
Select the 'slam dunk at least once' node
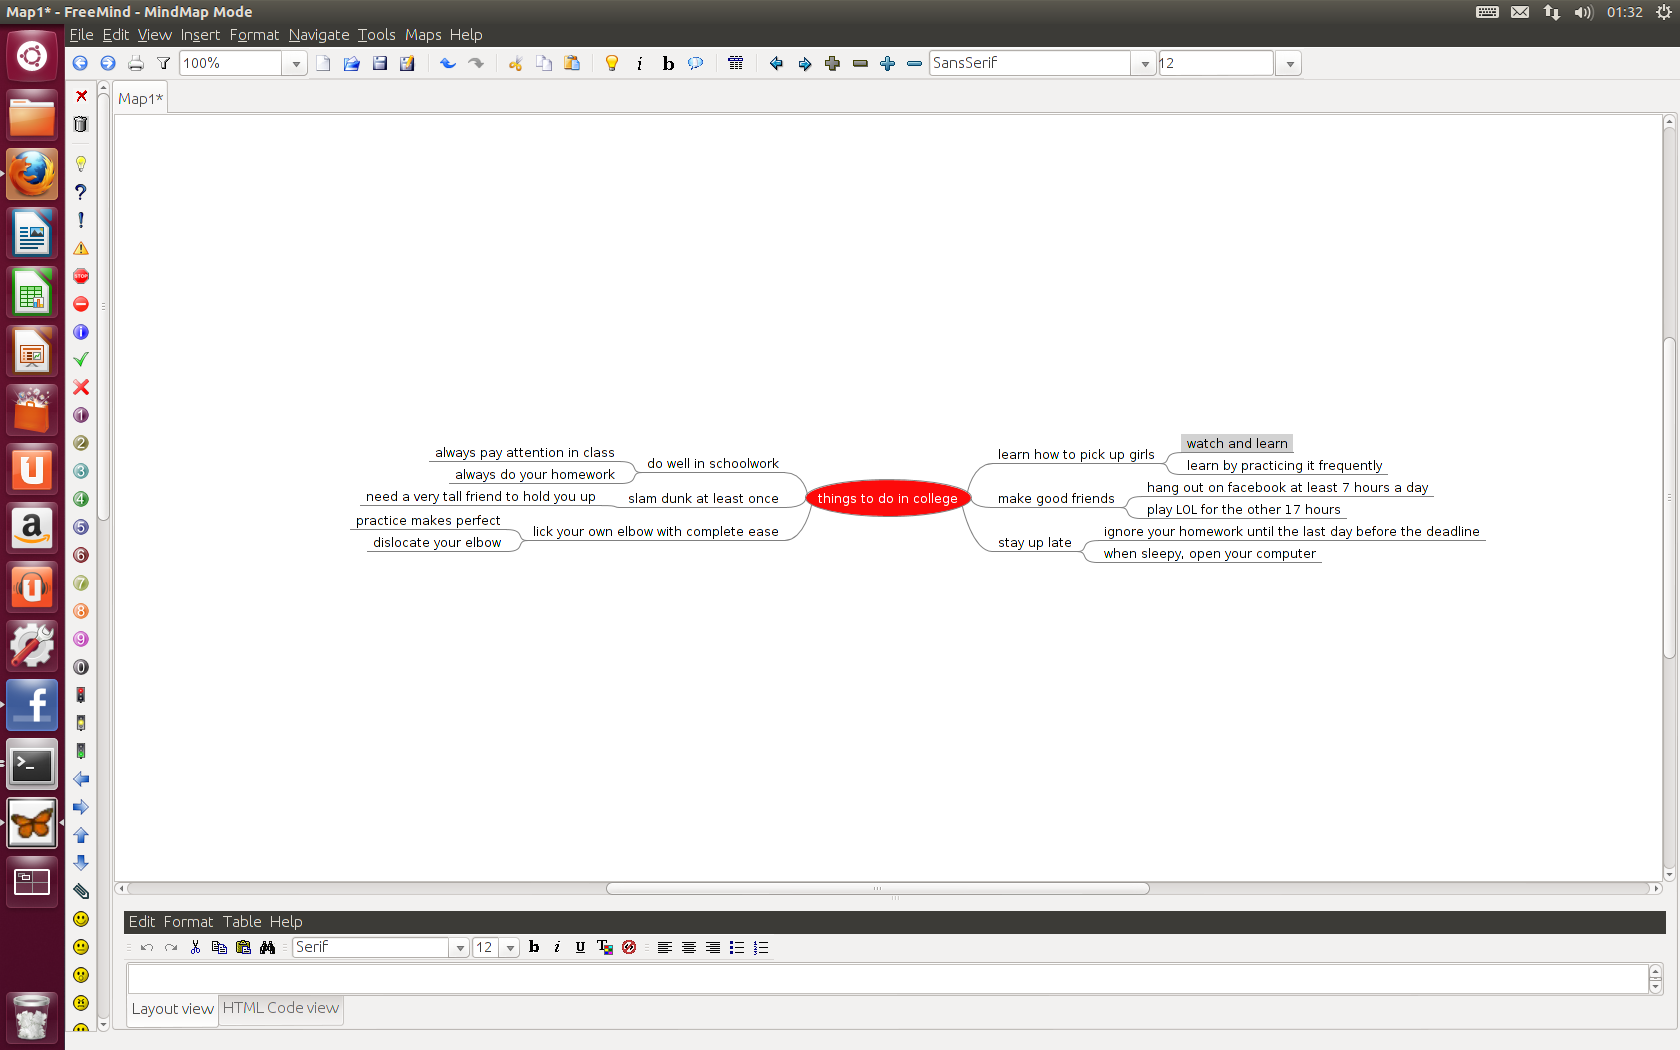[x=702, y=498]
